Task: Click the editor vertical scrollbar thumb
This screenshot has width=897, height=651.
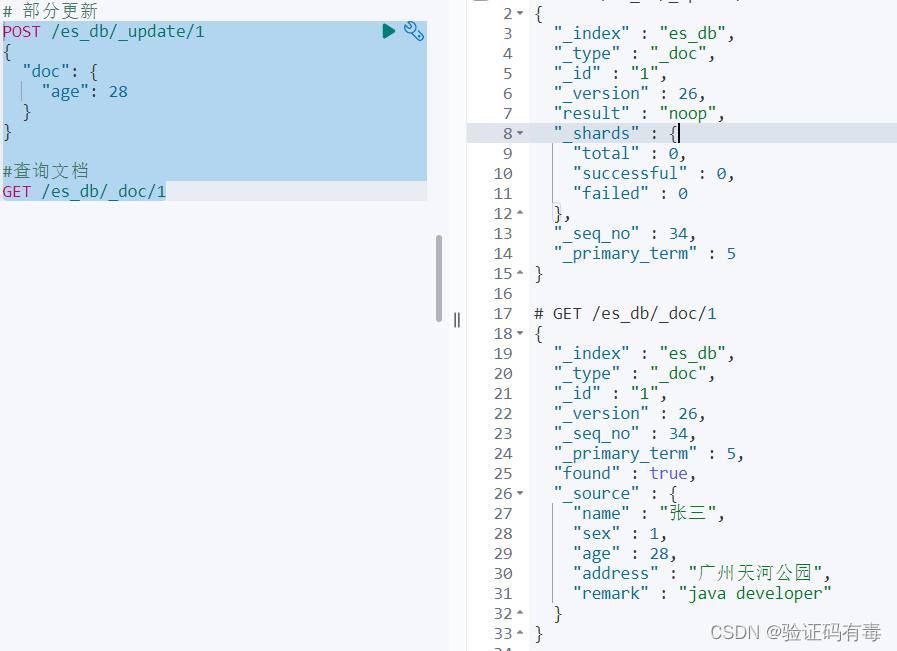Action: tap(439, 278)
